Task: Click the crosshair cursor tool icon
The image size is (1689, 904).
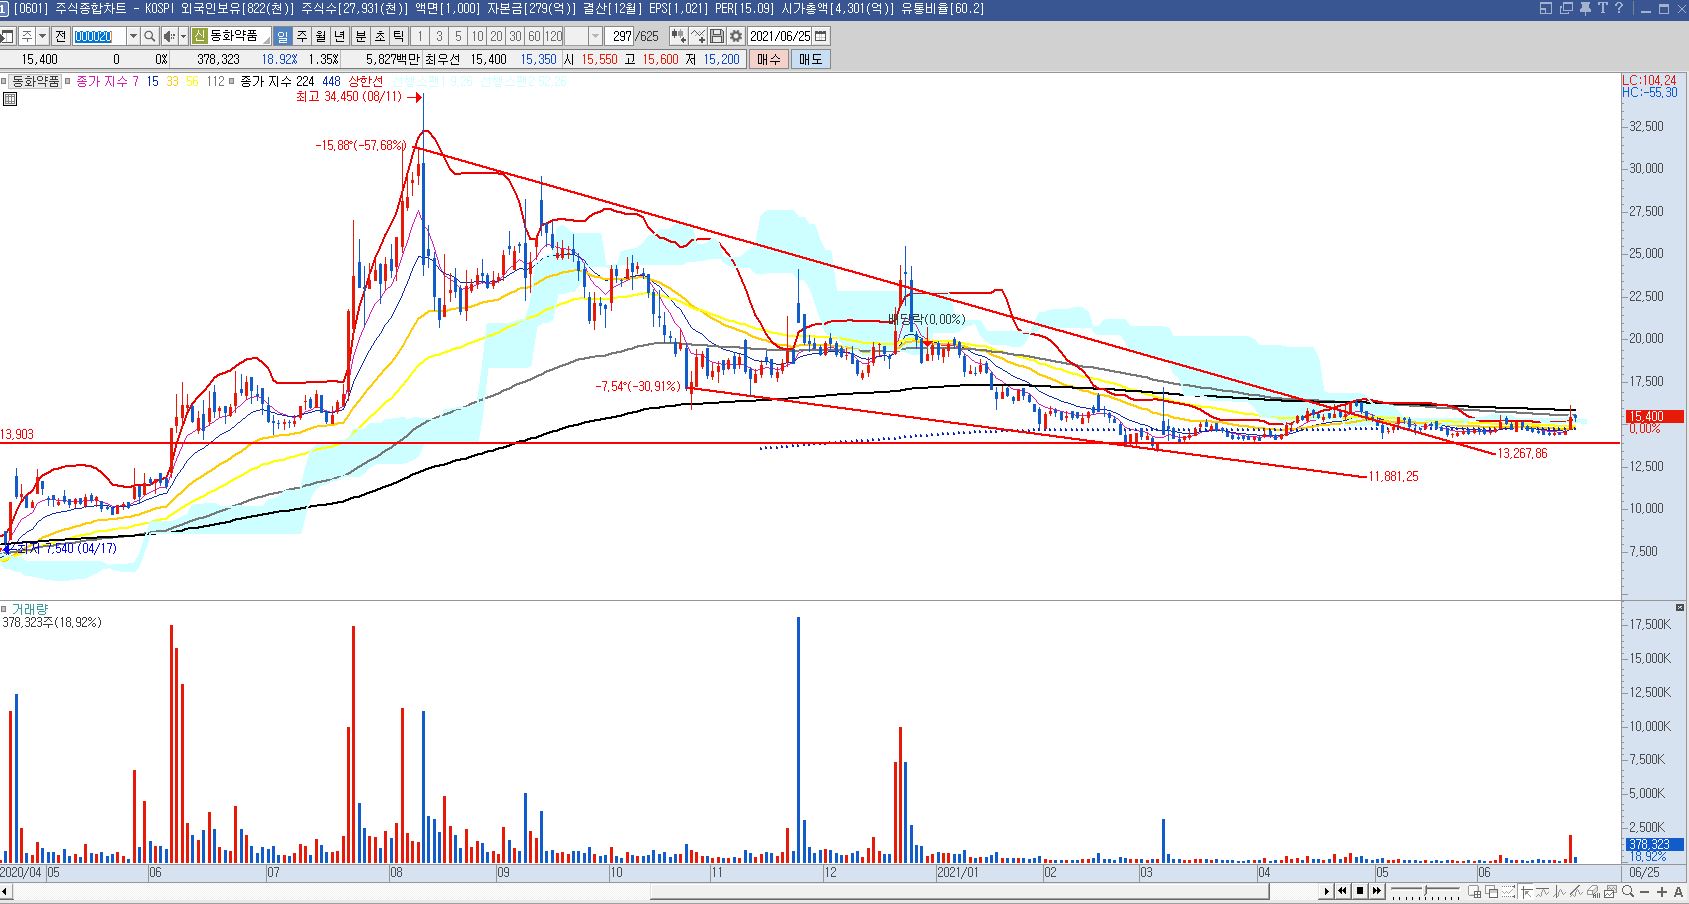Action: [x=1526, y=891]
